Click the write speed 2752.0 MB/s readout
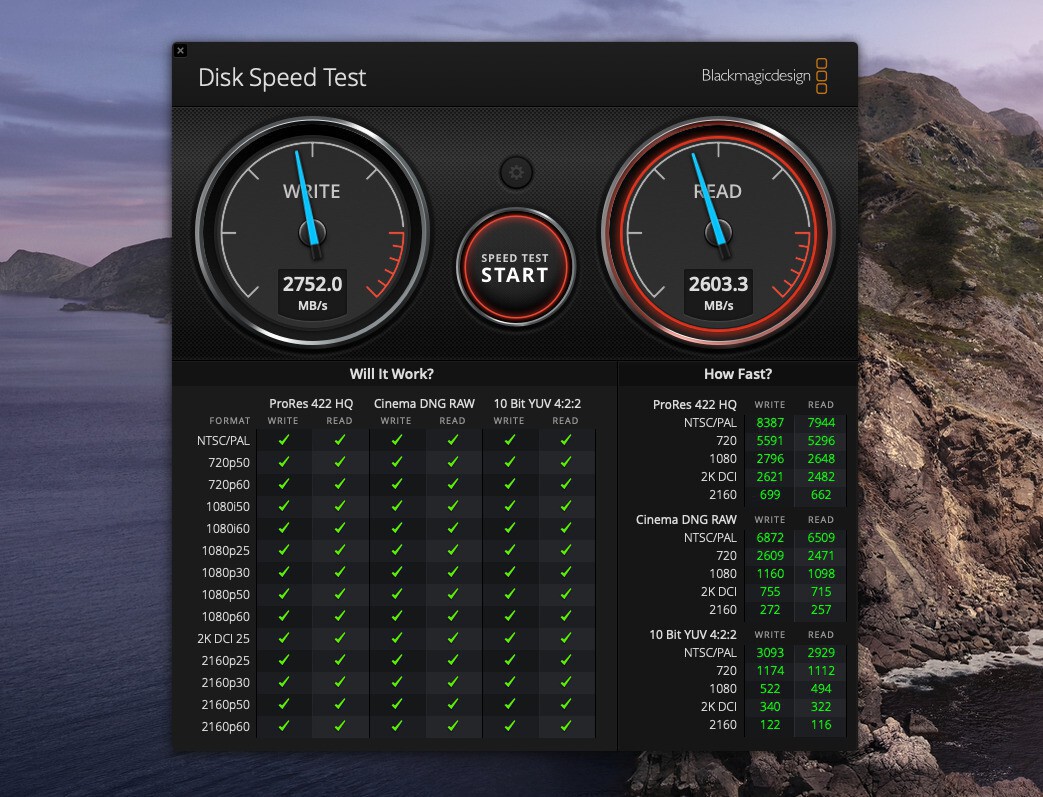The height and width of the screenshot is (797, 1043). (x=313, y=293)
